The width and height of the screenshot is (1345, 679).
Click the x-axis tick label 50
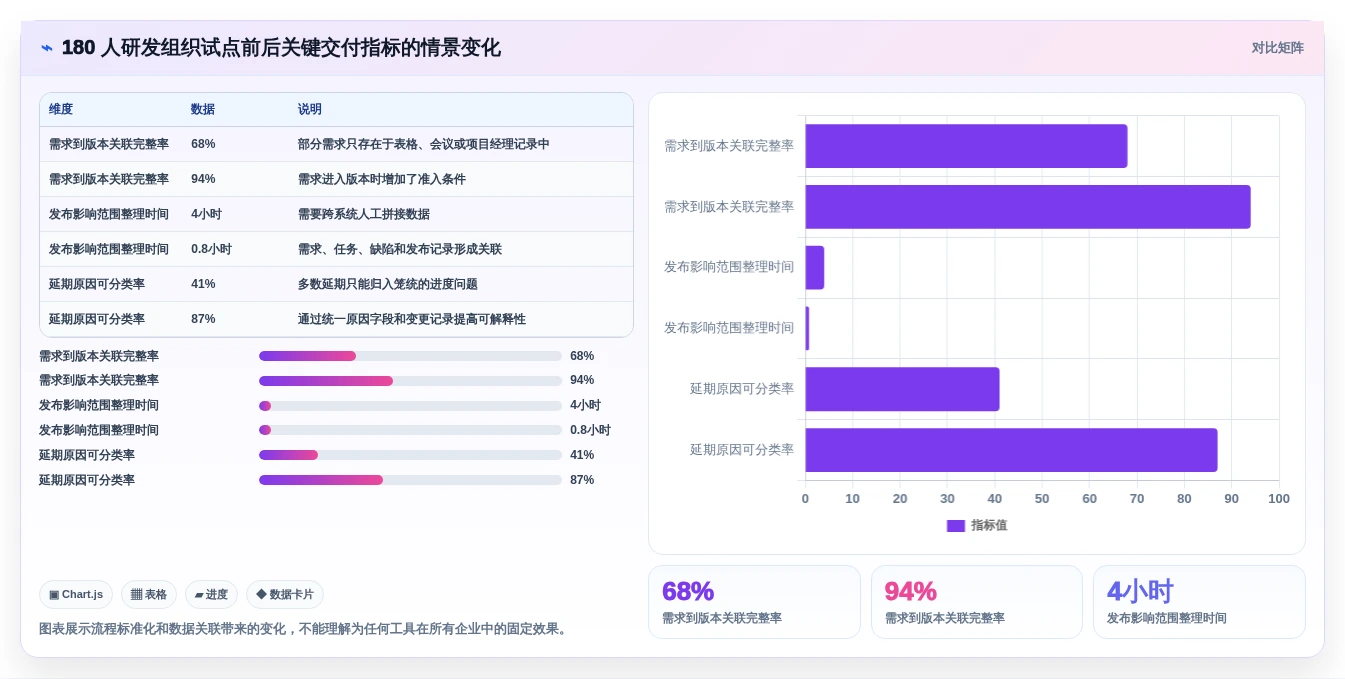pyautogui.click(x=1042, y=499)
